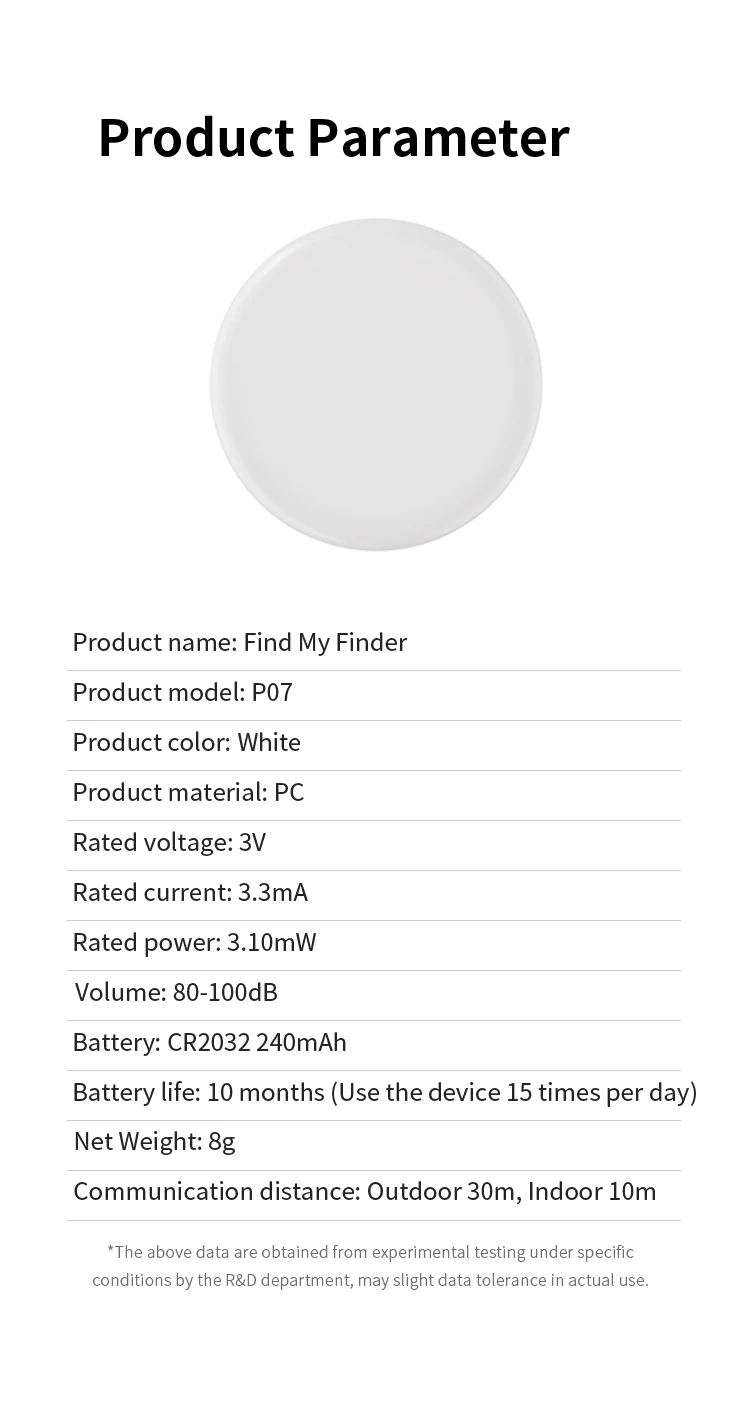Click the Product material: PC row
Screen dimensions: 750x1424
coord(188,792)
